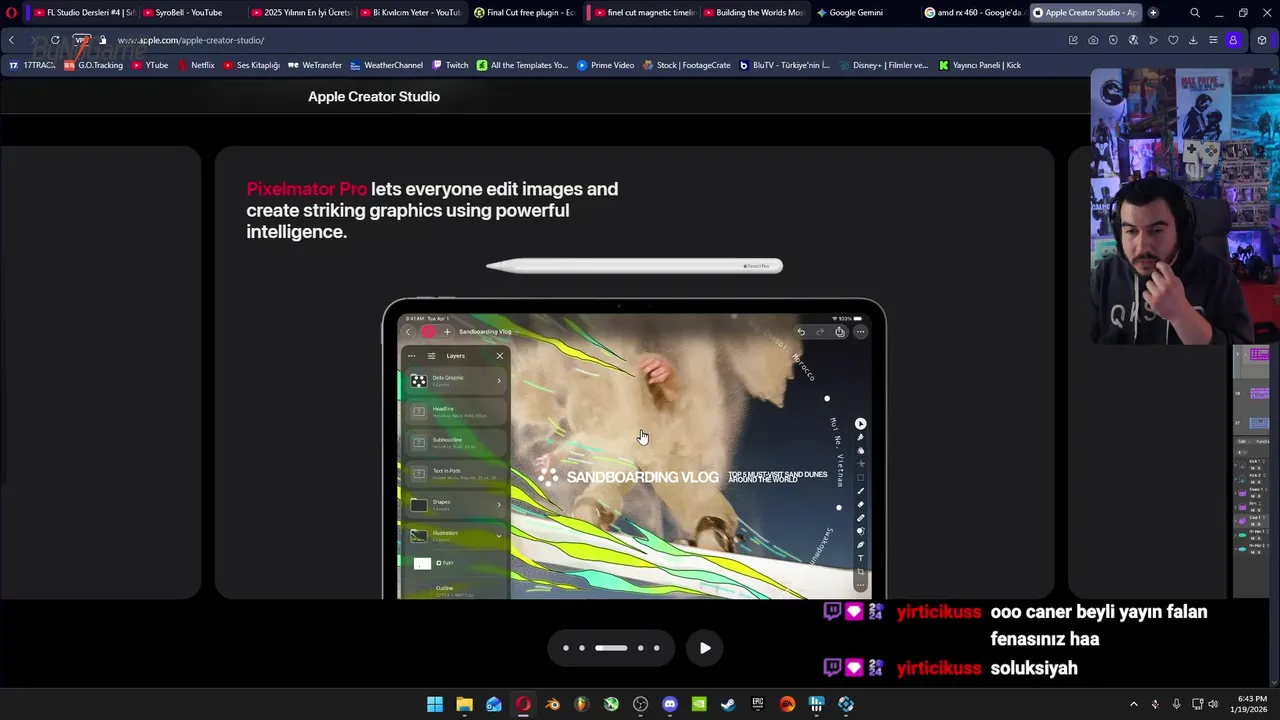Open a new browser tab
Image resolution: width=1280 pixels, height=720 pixels.
click(1153, 13)
